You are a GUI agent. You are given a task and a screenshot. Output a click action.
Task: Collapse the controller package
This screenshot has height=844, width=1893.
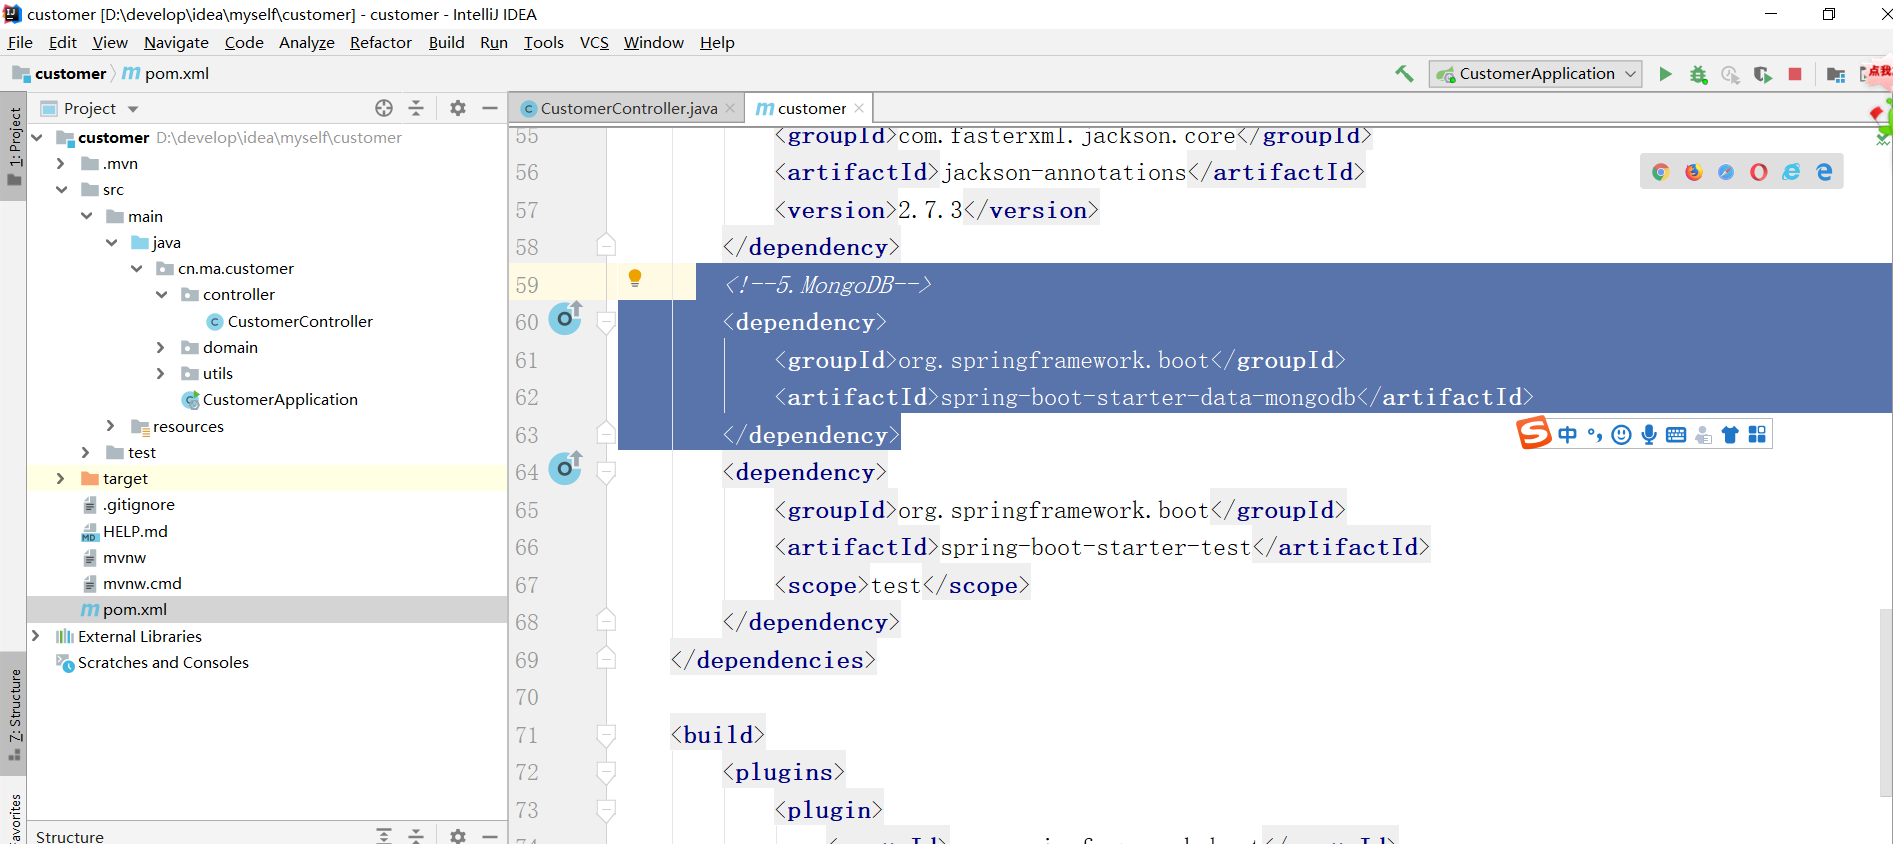(161, 295)
